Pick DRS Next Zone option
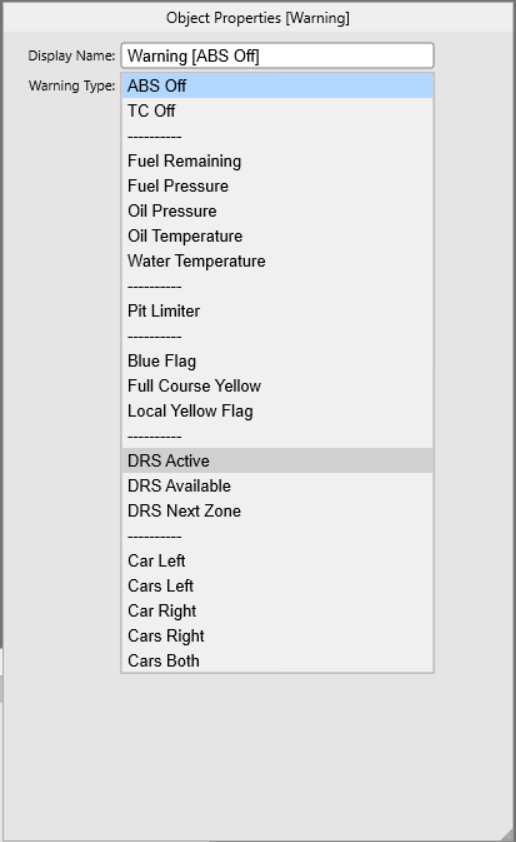Image resolution: width=516 pixels, height=842 pixels. [x=277, y=510]
